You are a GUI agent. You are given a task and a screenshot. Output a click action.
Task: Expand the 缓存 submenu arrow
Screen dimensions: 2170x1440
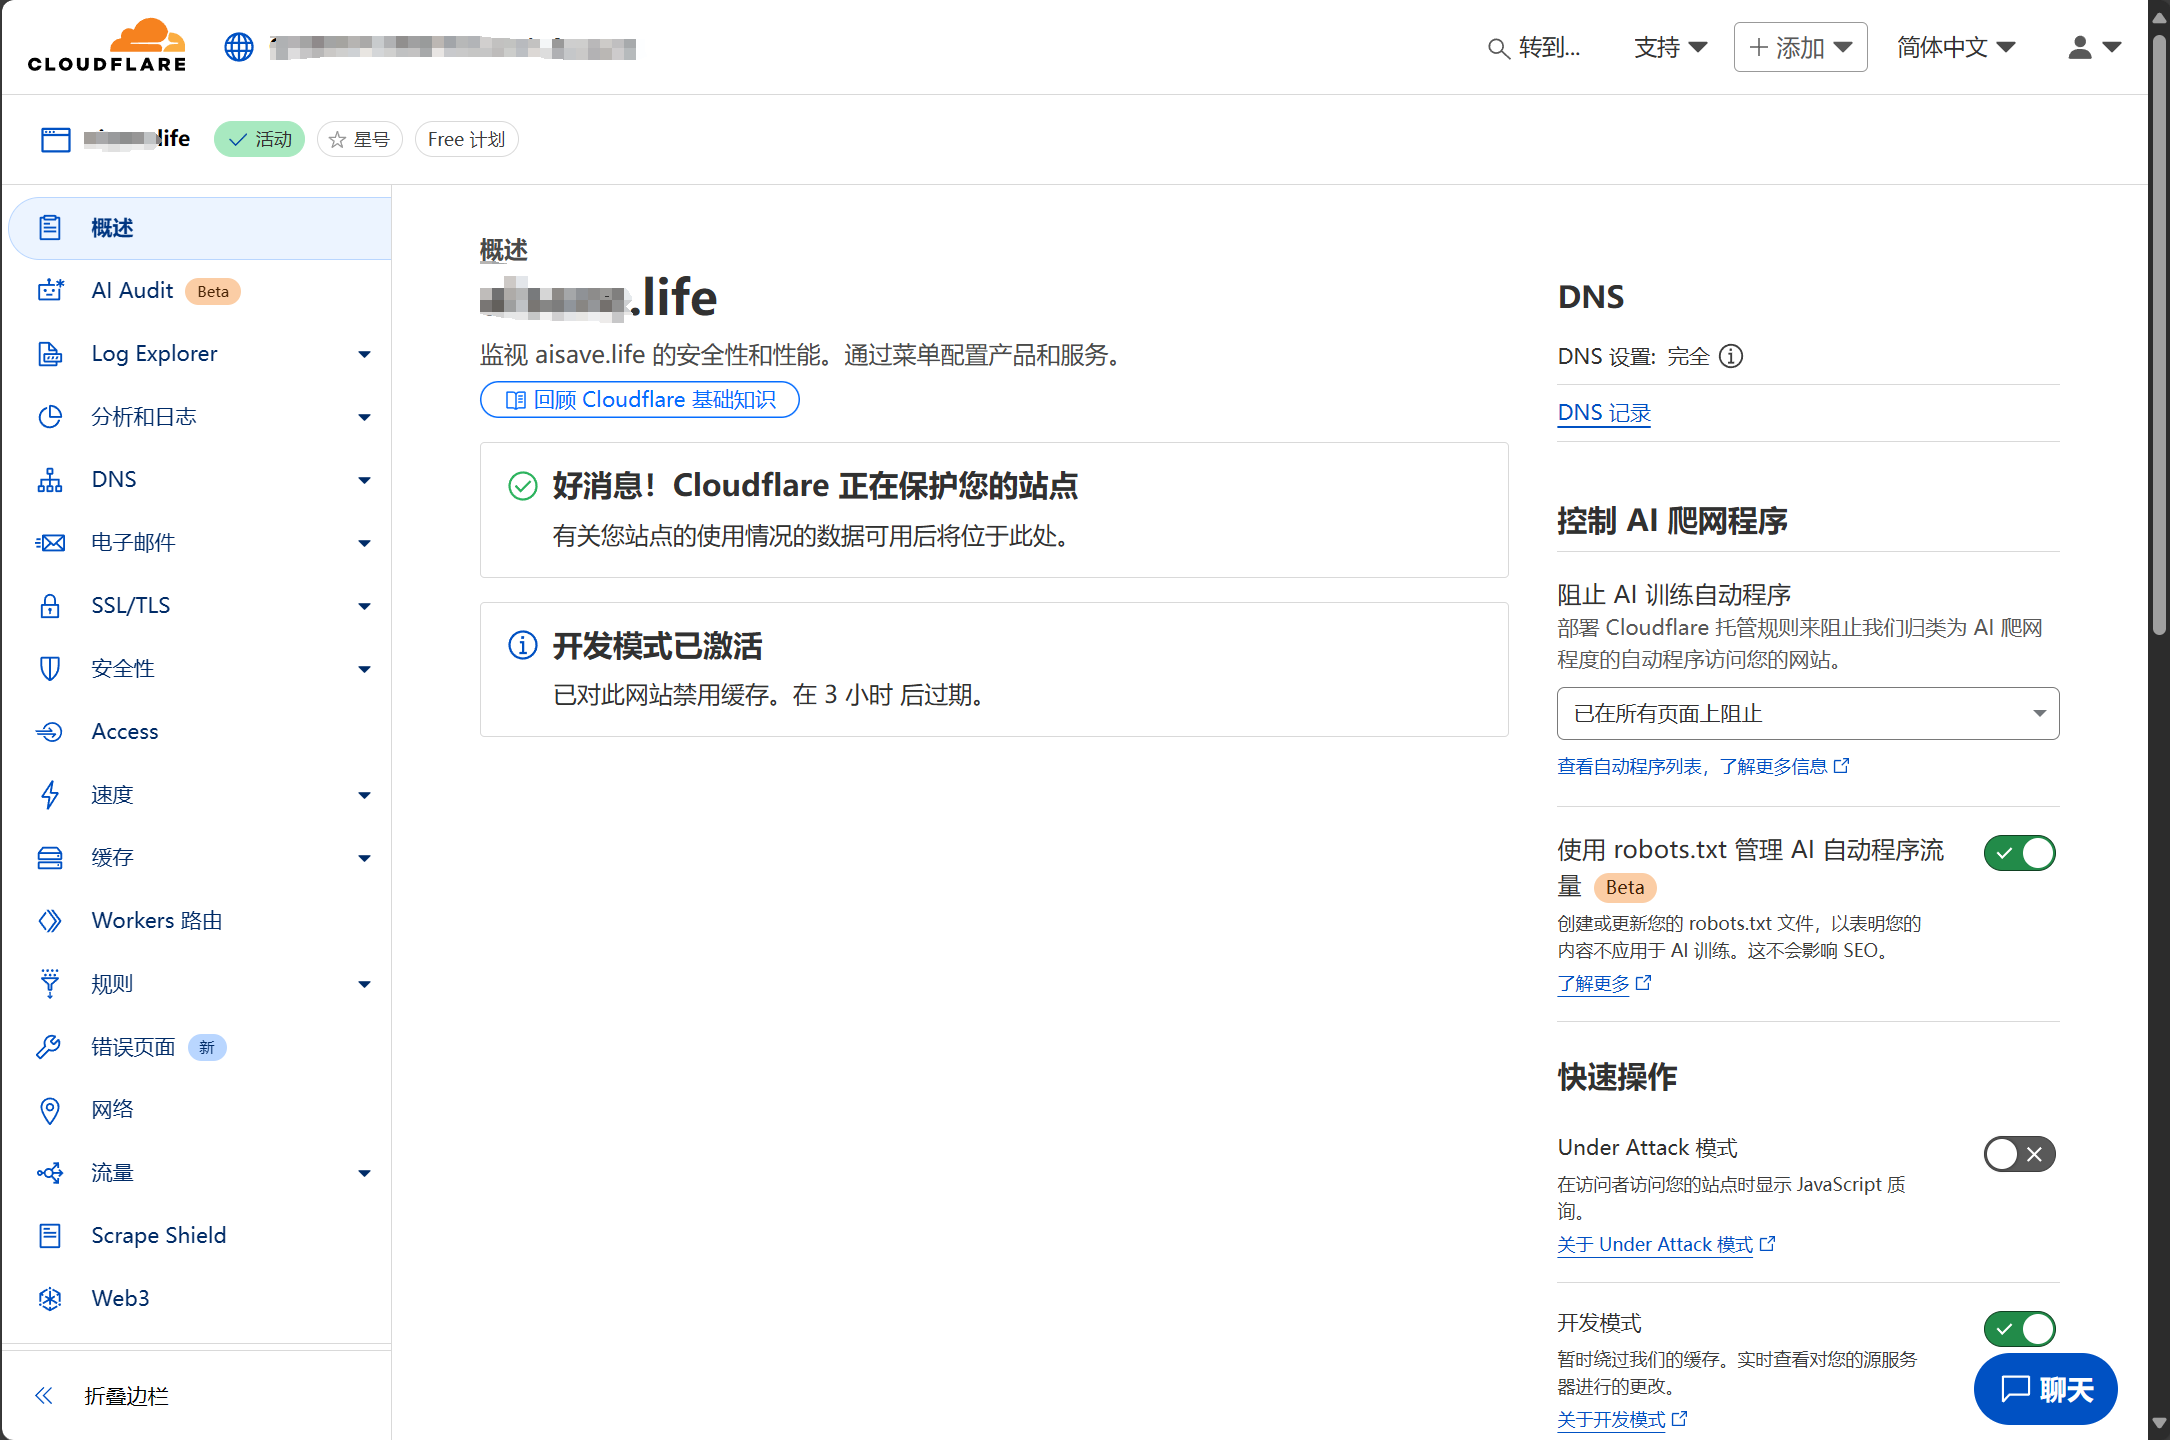tap(365, 858)
